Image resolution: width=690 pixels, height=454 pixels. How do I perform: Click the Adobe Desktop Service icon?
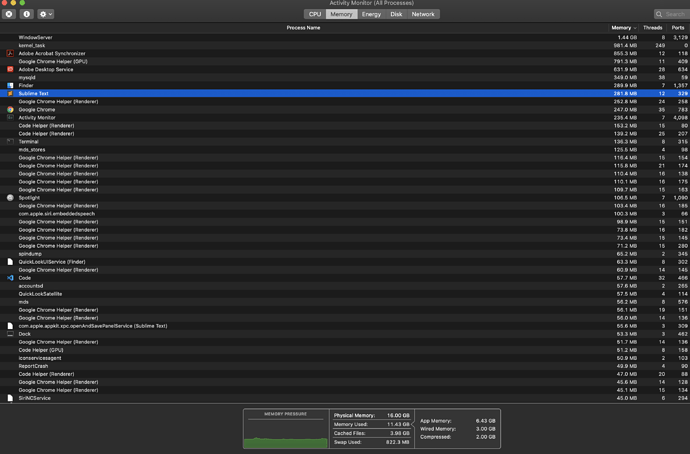pyautogui.click(x=10, y=70)
